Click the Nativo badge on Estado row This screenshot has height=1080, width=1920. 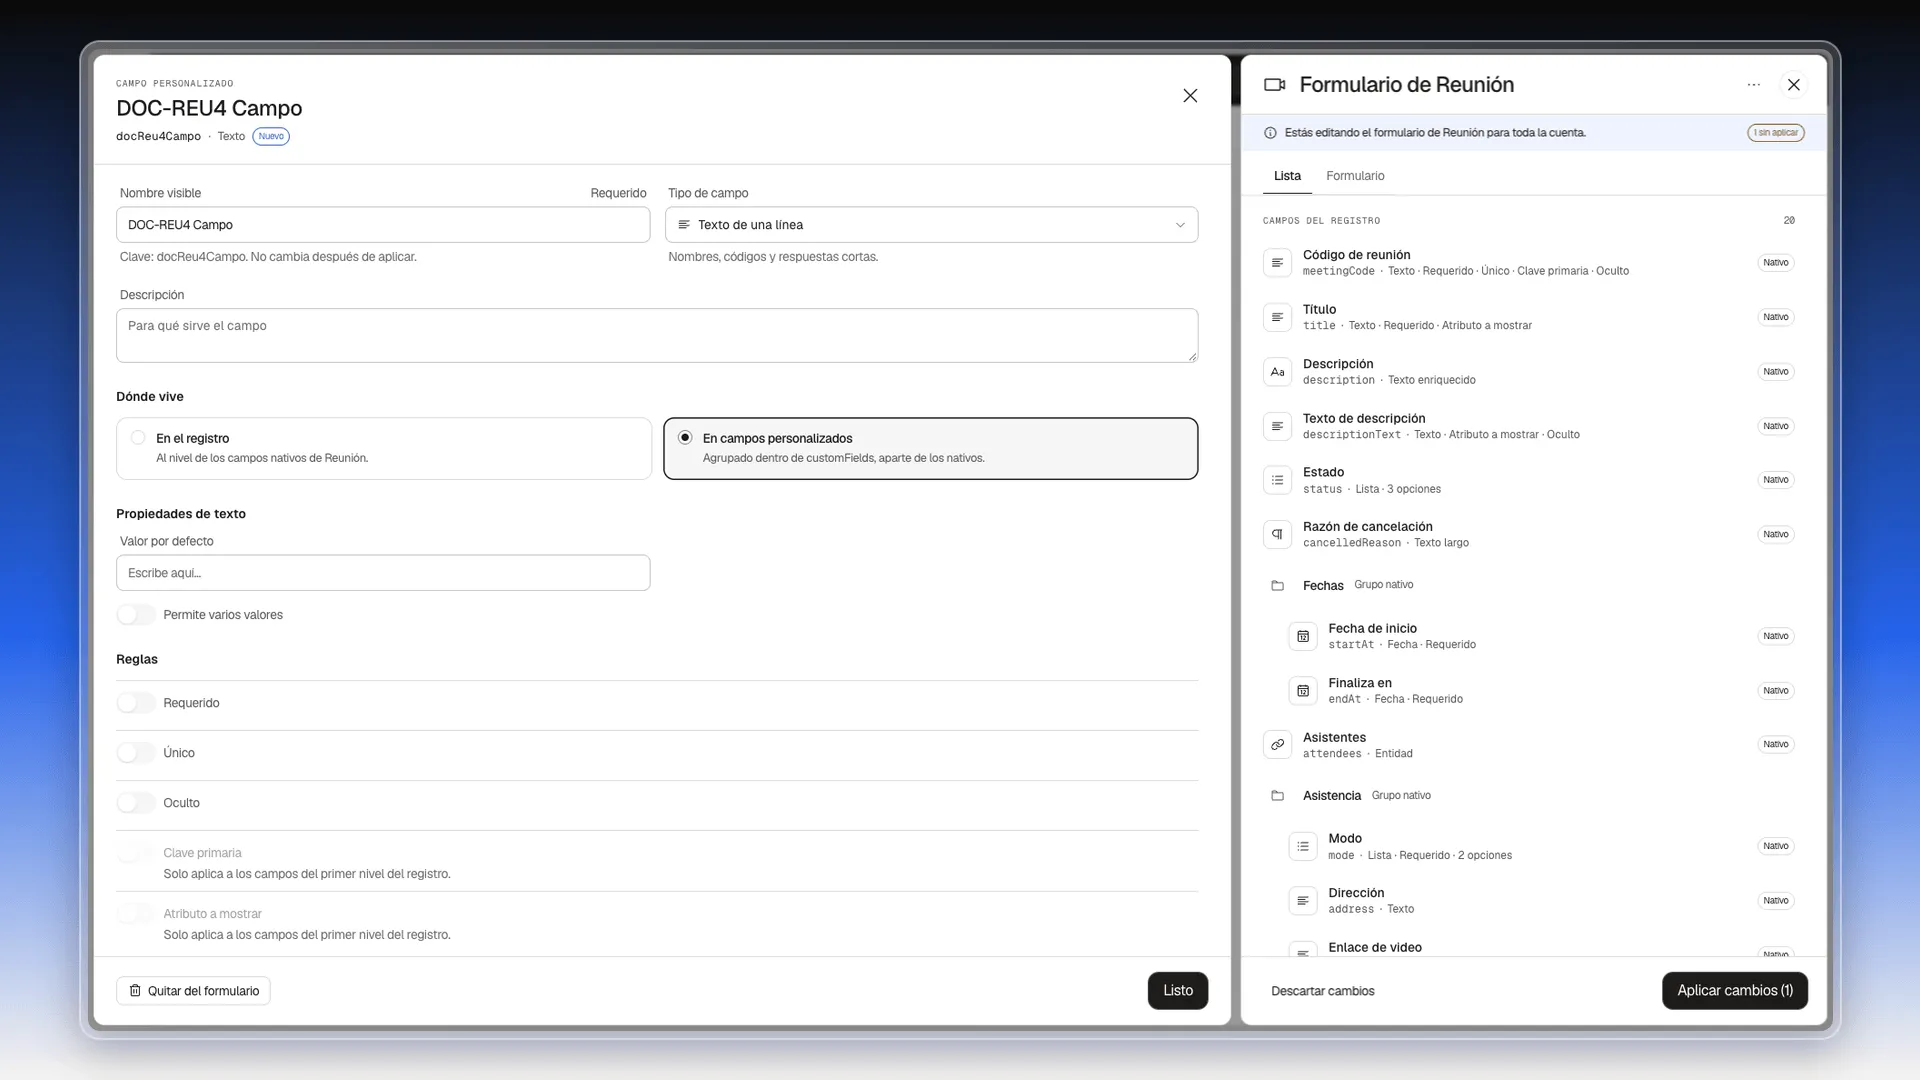(1775, 480)
